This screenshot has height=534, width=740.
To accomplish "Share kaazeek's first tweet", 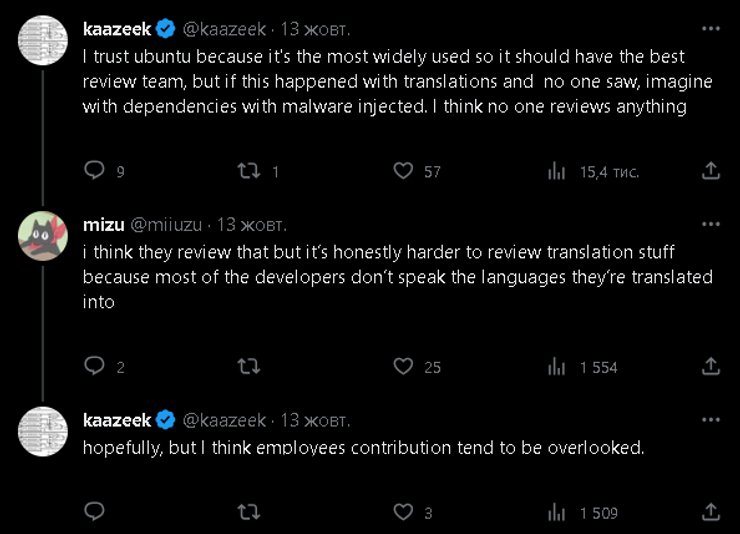I will pyautogui.click(x=711, y=171).
